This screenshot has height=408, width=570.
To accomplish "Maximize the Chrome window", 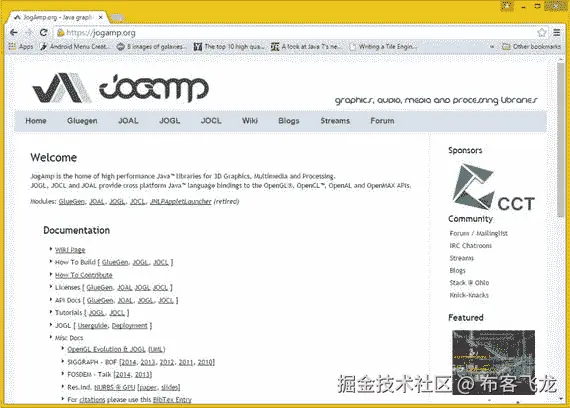I will click(x=537, y=6).
